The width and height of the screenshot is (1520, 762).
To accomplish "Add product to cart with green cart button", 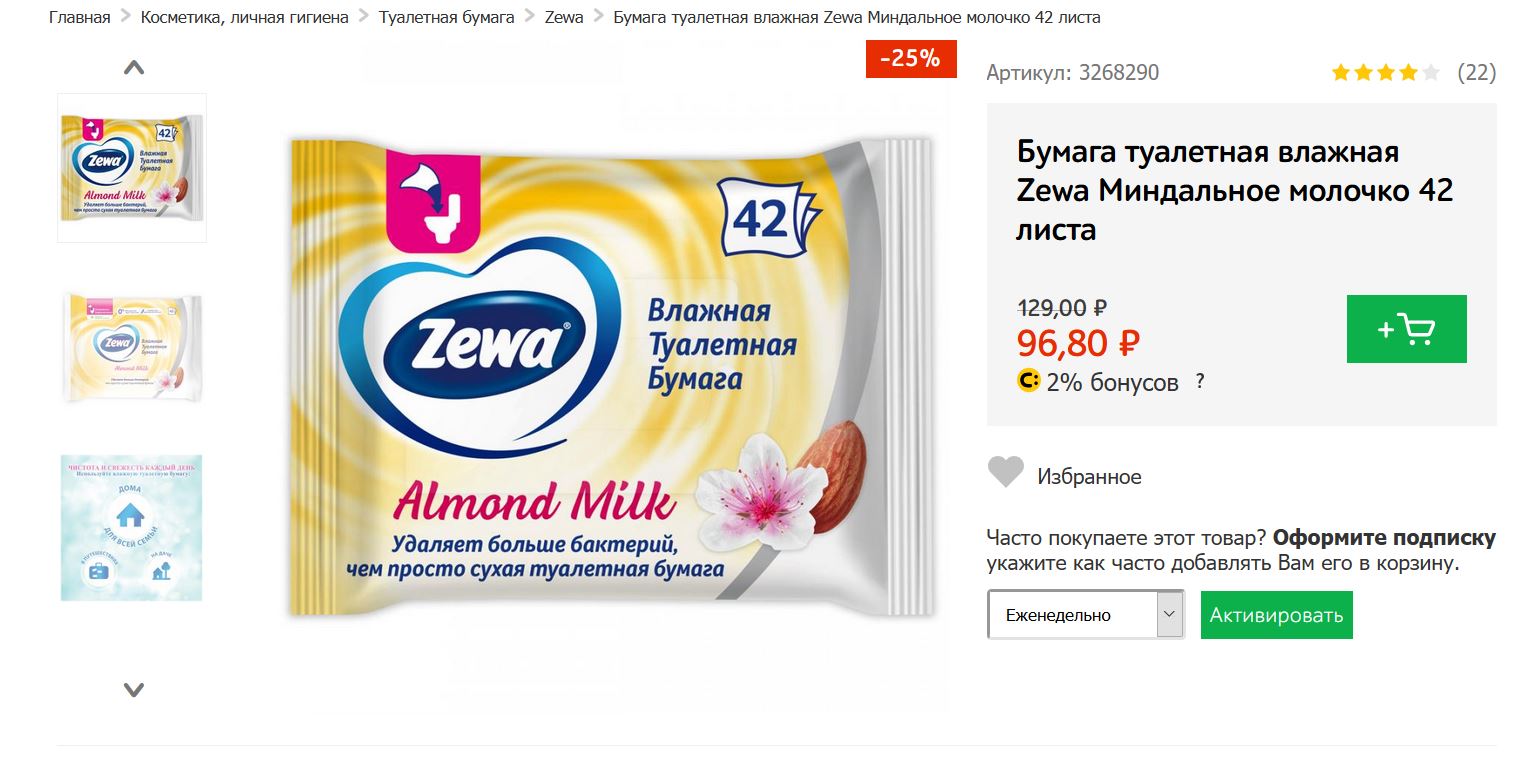I will coord(1406,329).
